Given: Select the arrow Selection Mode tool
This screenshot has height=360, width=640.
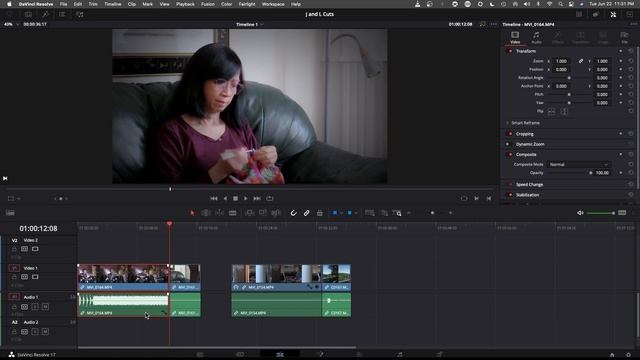Looking at the screenshot, I should tap(192, 213).
